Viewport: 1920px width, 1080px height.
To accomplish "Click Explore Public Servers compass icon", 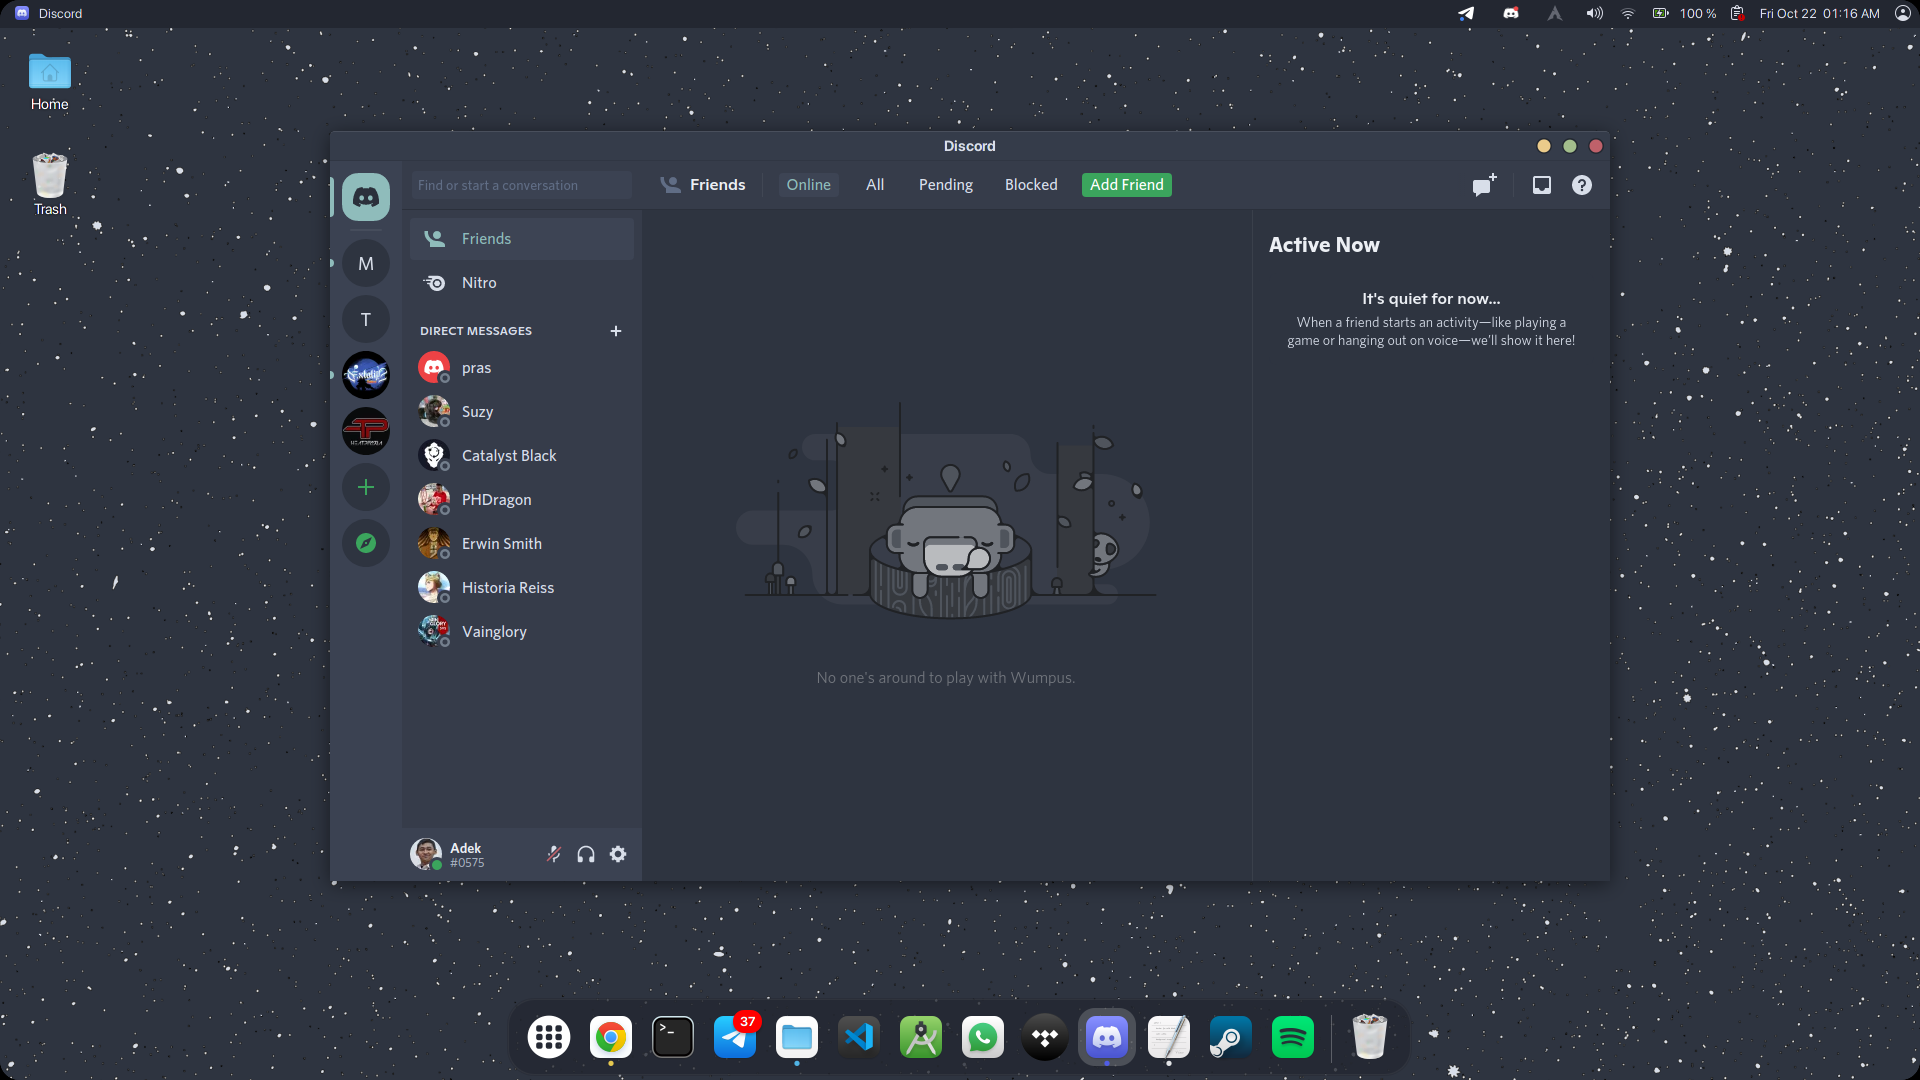I will pos(366,543).
